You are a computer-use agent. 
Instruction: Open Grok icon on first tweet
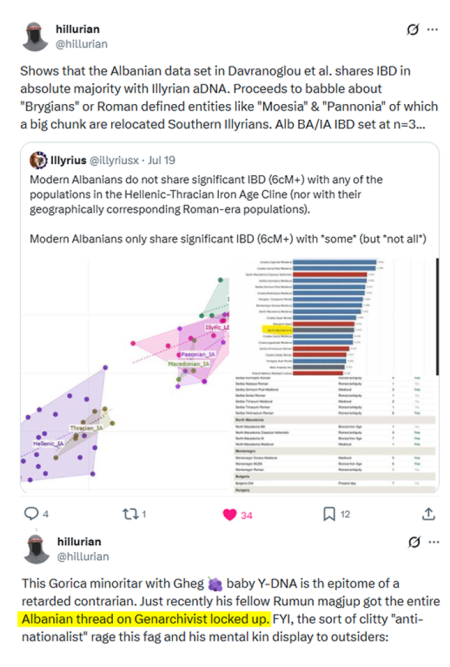pyautogui.click(x=413, y=29)
